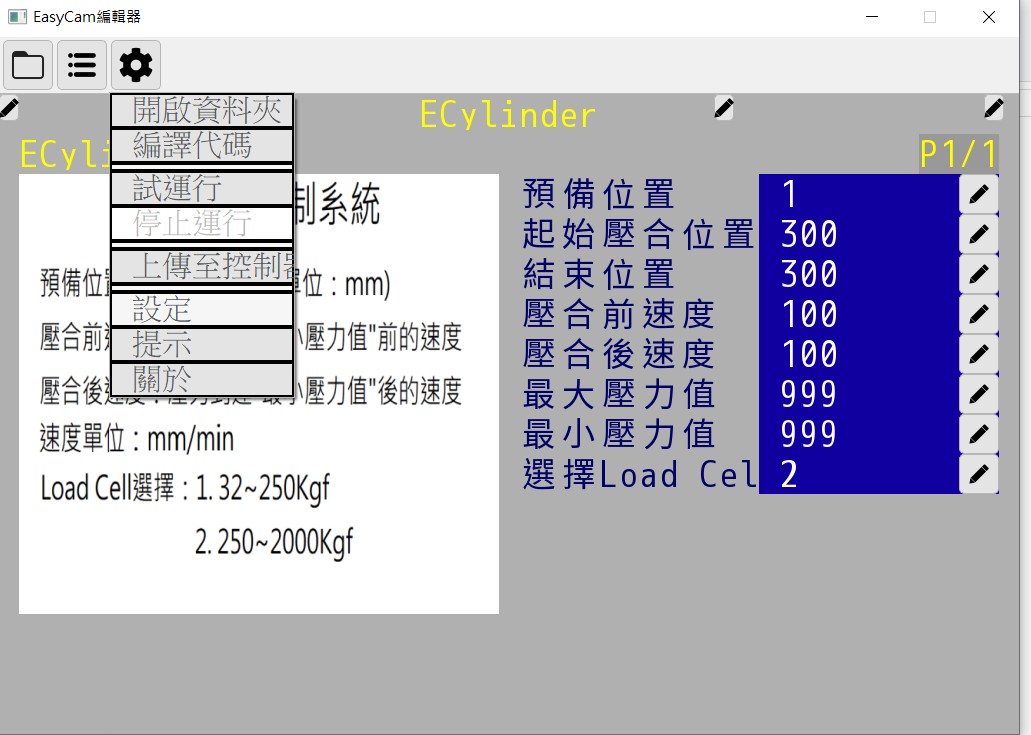Image resolution: width=1031 pixels, height=735 pixels.
Task: Click the pencil icon next to the ECylinder title
Action: 724,108
